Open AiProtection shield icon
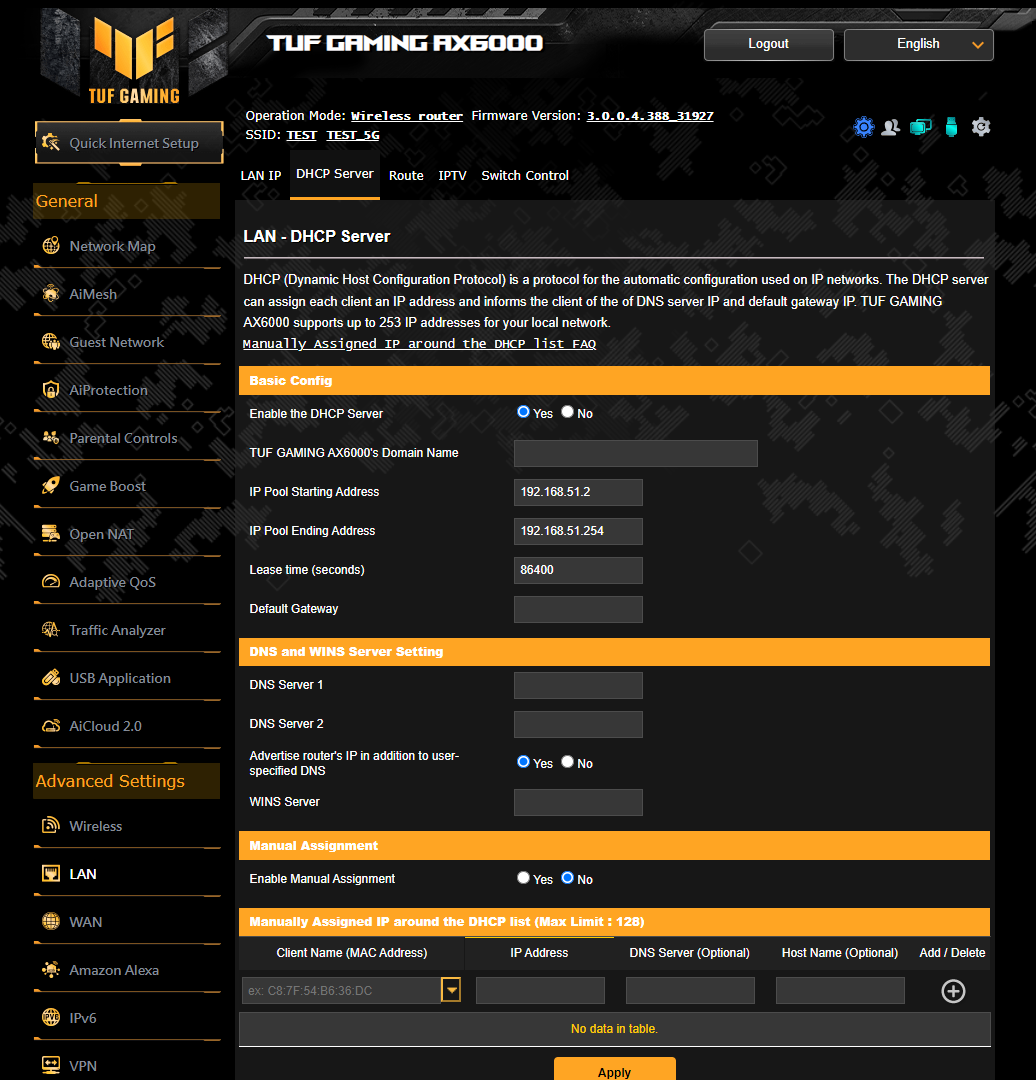The height and width of the screenshot is (1080, 1036). 51,390
